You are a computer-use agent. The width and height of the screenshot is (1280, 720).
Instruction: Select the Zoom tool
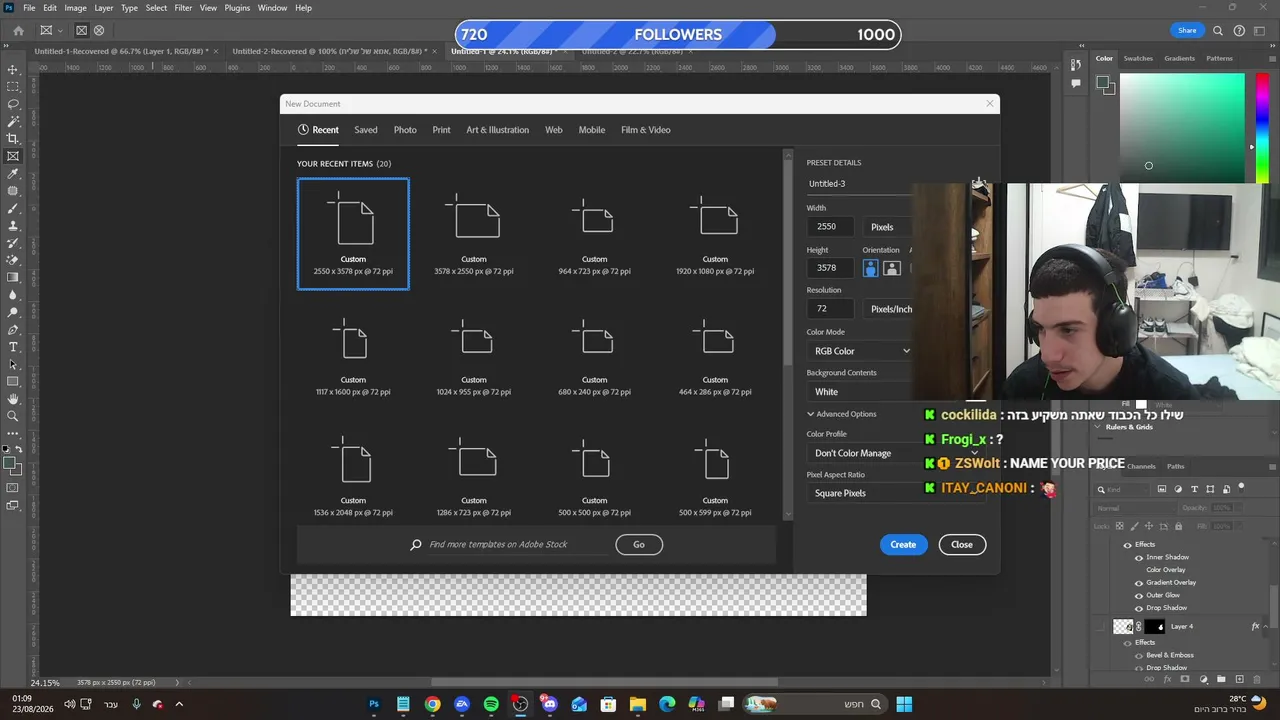13,416
